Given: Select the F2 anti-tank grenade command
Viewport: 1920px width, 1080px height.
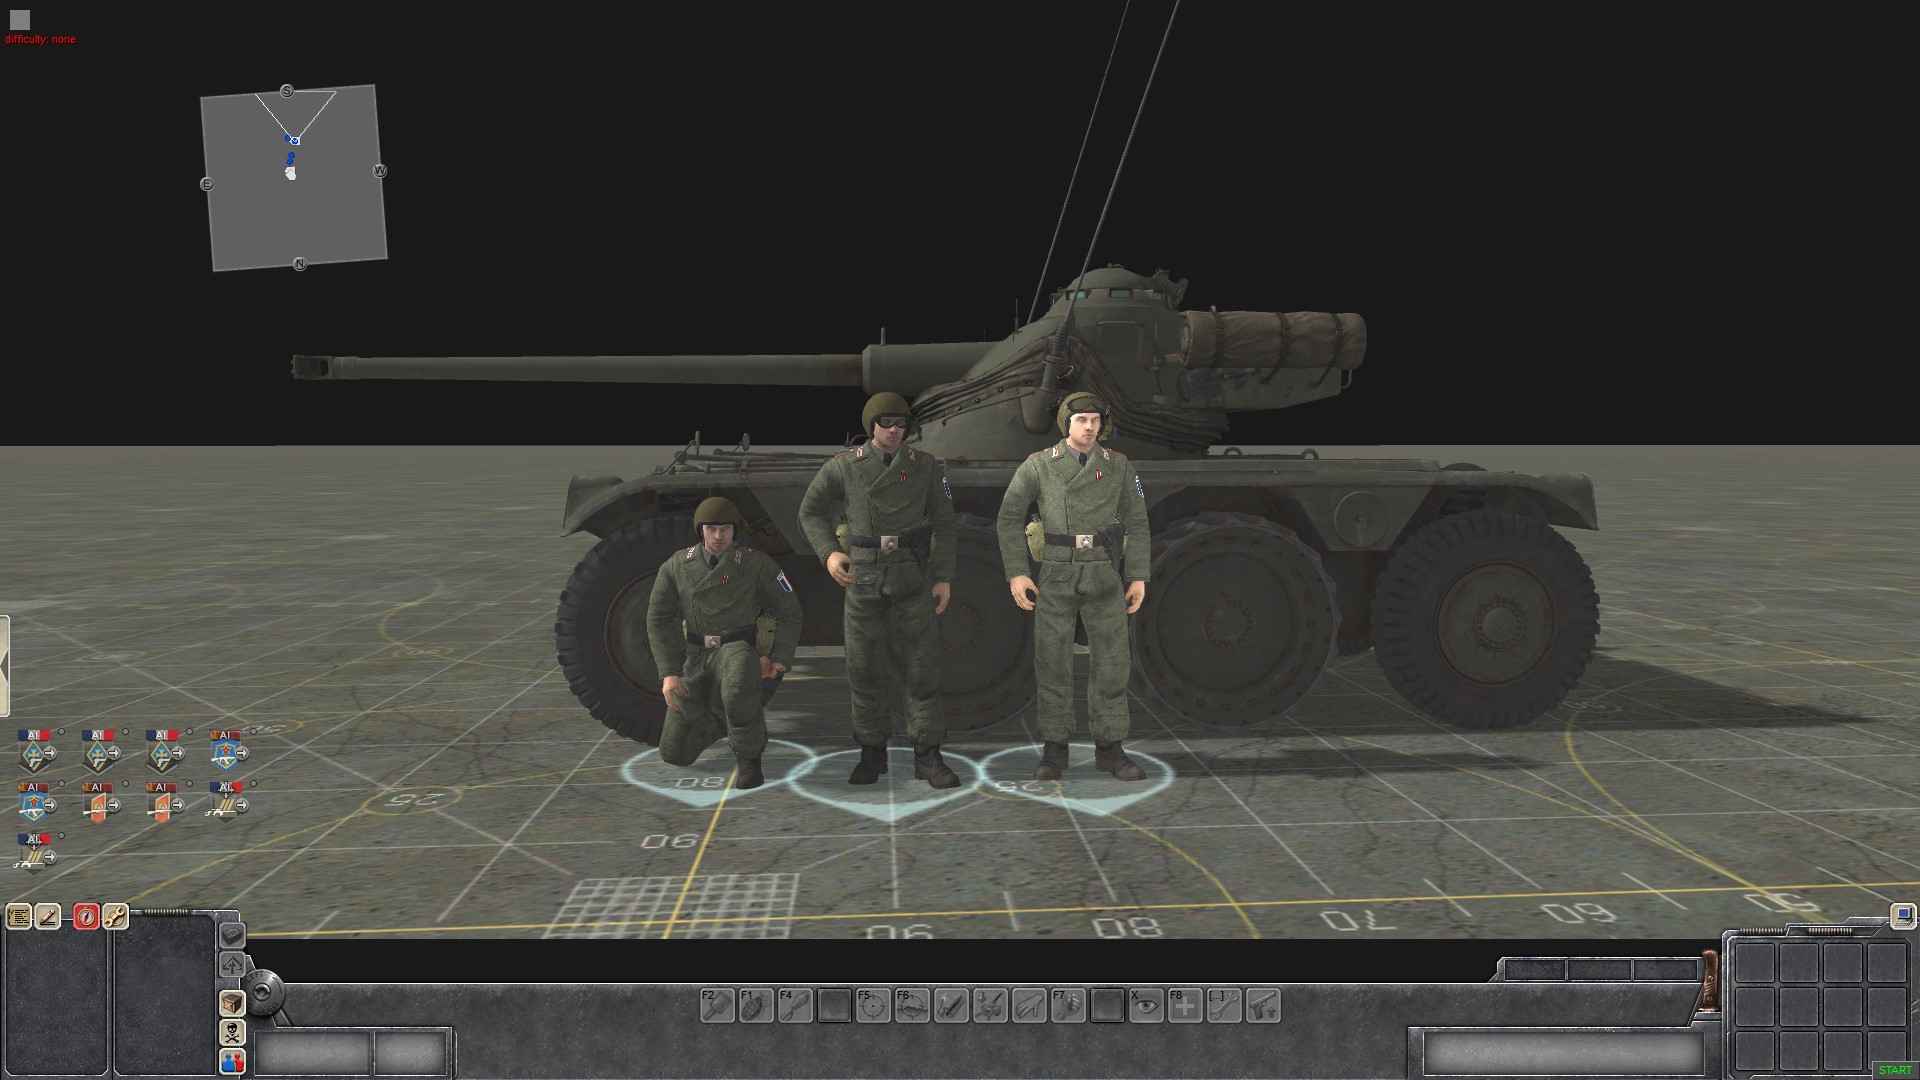Looking at the screenshot, I should tap(717, 1005).
